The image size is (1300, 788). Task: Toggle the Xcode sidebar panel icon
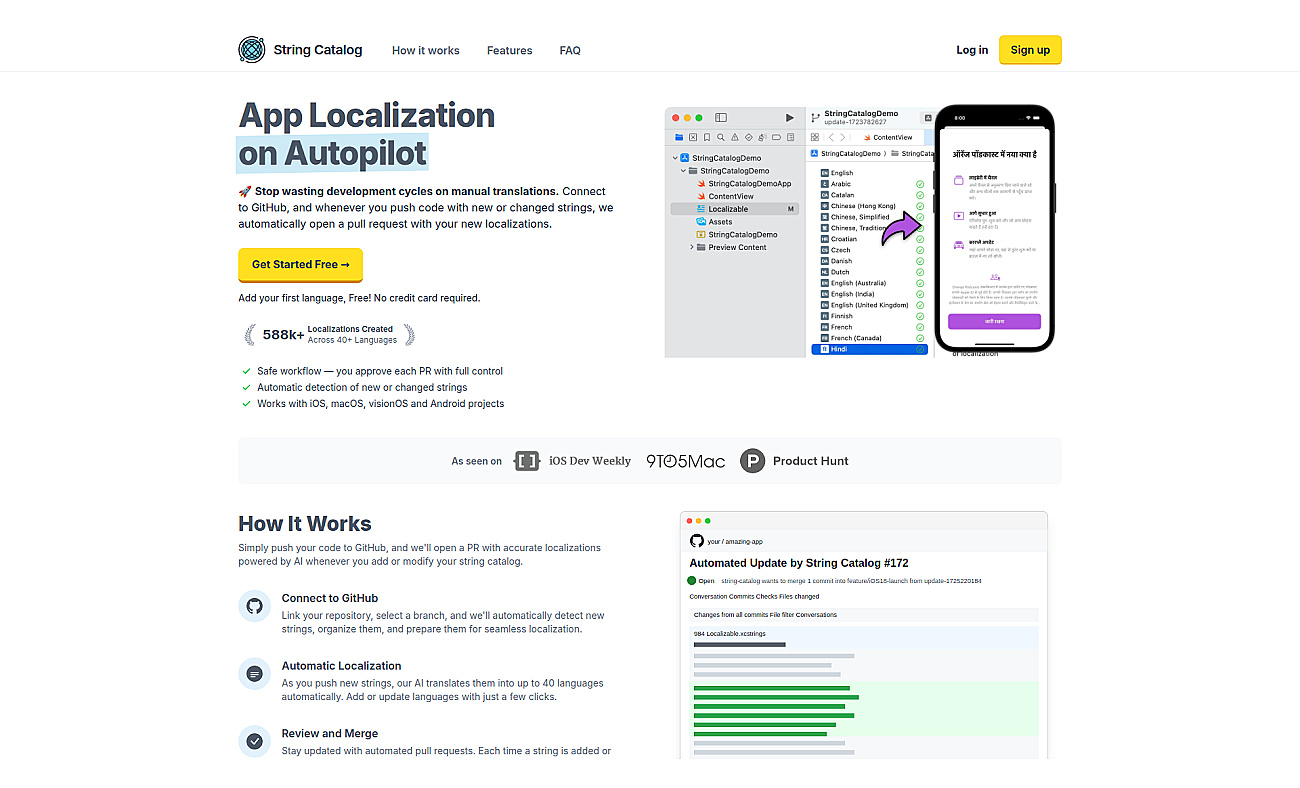(x=721, y=118)
